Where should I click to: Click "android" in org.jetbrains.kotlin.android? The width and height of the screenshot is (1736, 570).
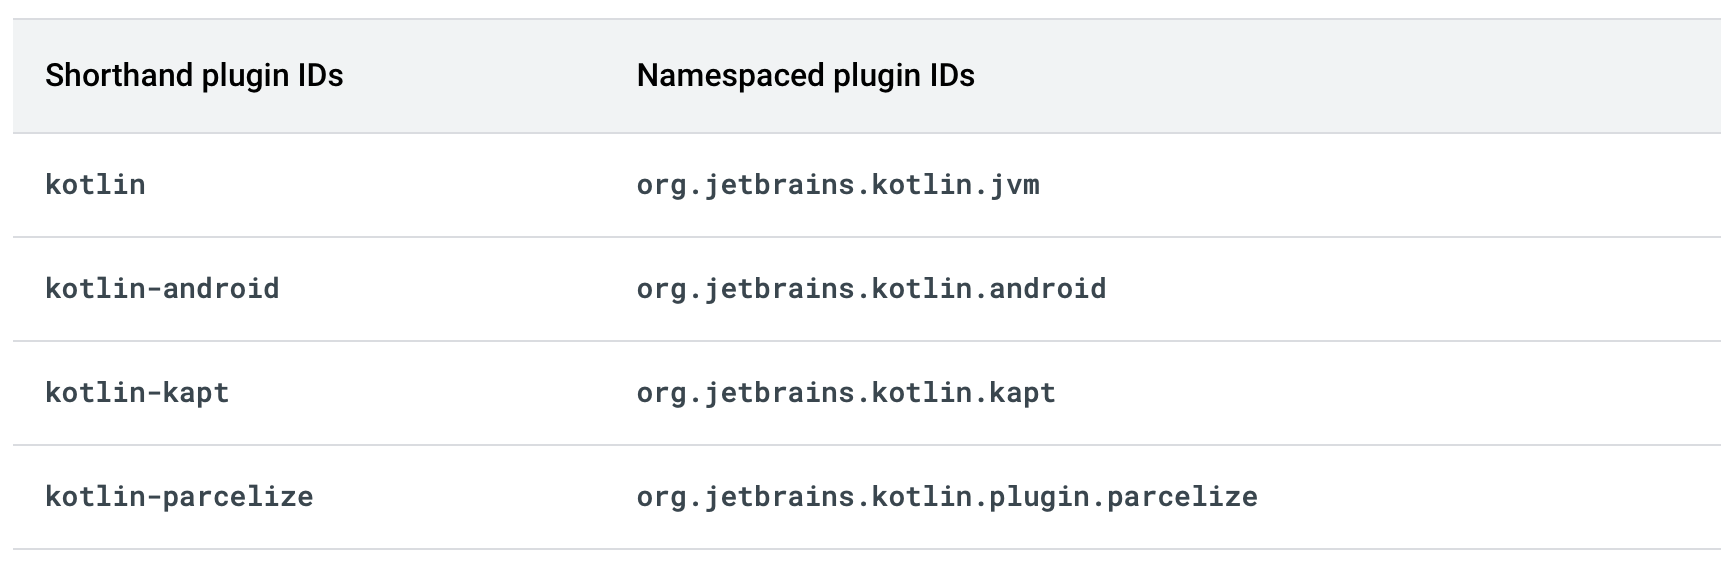point(1048,289)
